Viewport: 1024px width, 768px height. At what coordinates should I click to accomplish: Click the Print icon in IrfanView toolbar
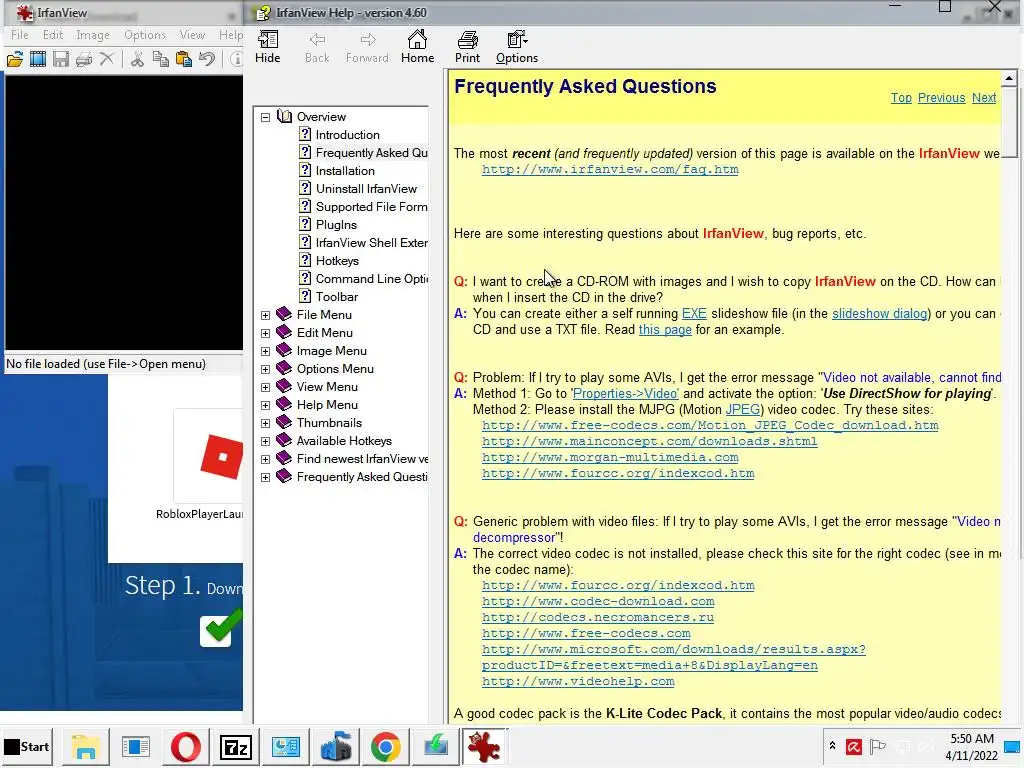[x=84, y=59]
